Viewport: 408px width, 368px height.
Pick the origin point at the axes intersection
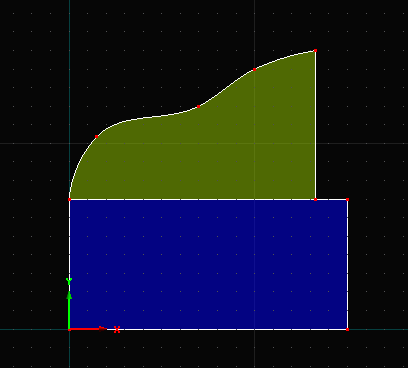pos(69,329)
